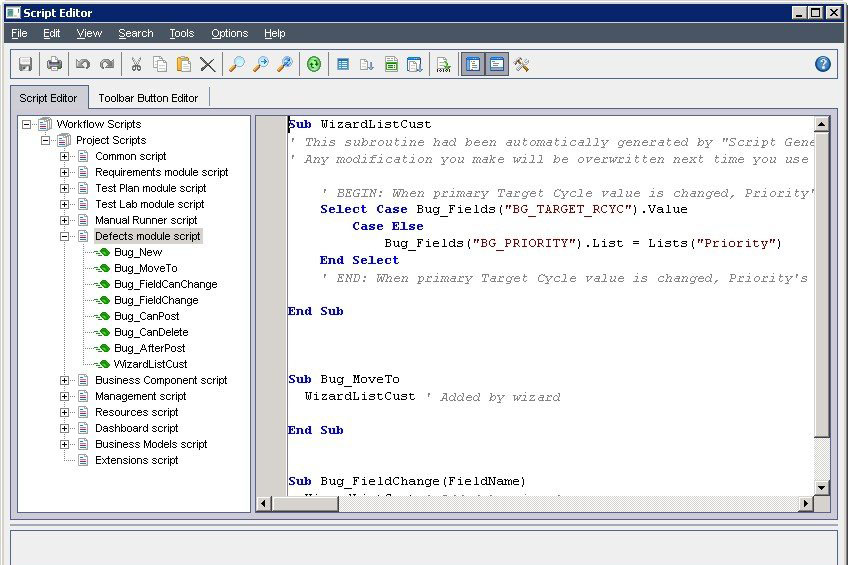Toggle the scripts tree pane icon
The width and height of the screenshot is (848, 565).
(x=473, y=64)
